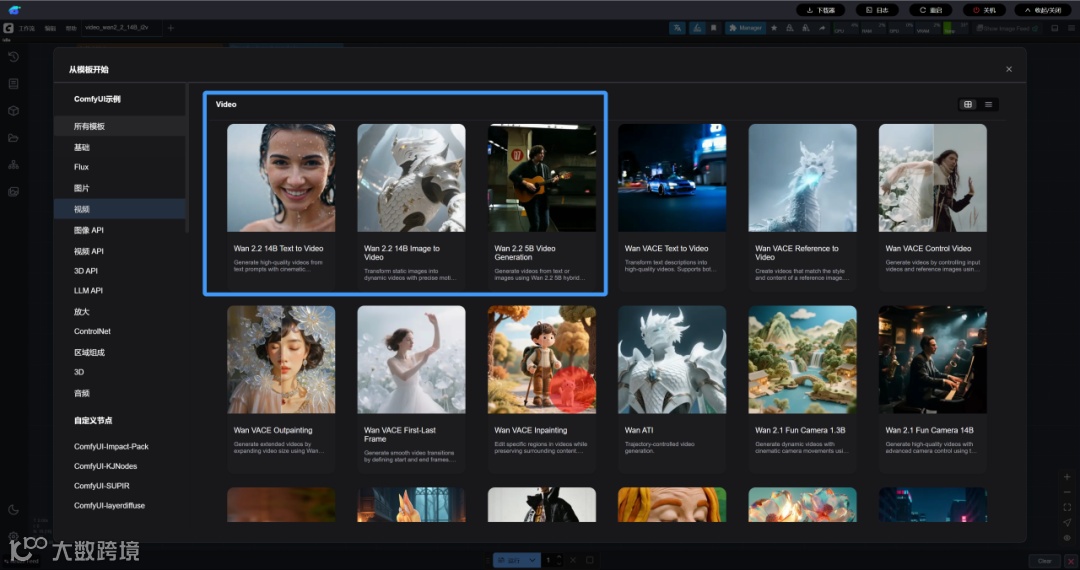The image size is (1080, 570).
Task: Close the template dialog
Action: [x=1009, y=70]
